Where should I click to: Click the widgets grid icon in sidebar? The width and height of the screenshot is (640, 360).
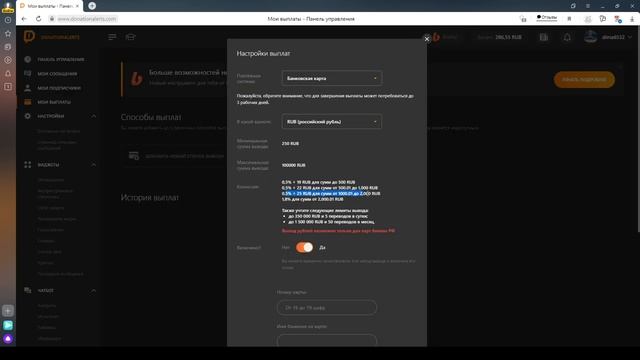pos(27,164)
